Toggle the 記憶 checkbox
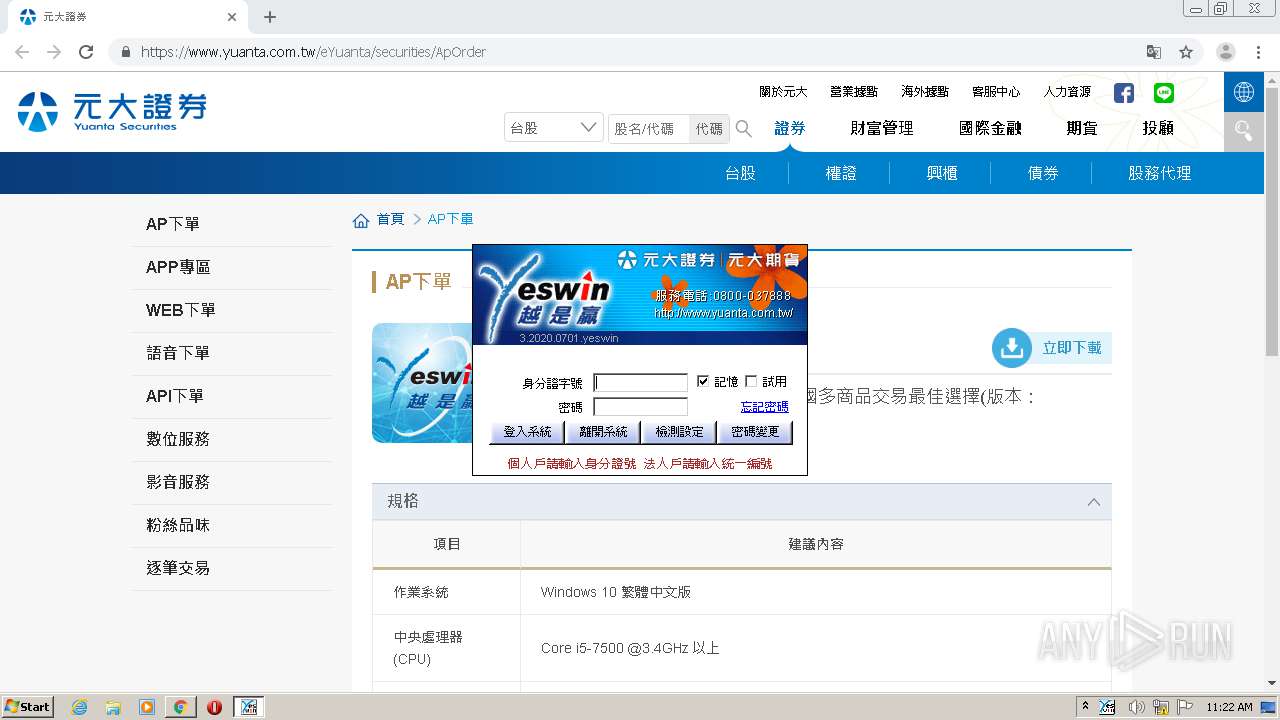 (703, 381)
